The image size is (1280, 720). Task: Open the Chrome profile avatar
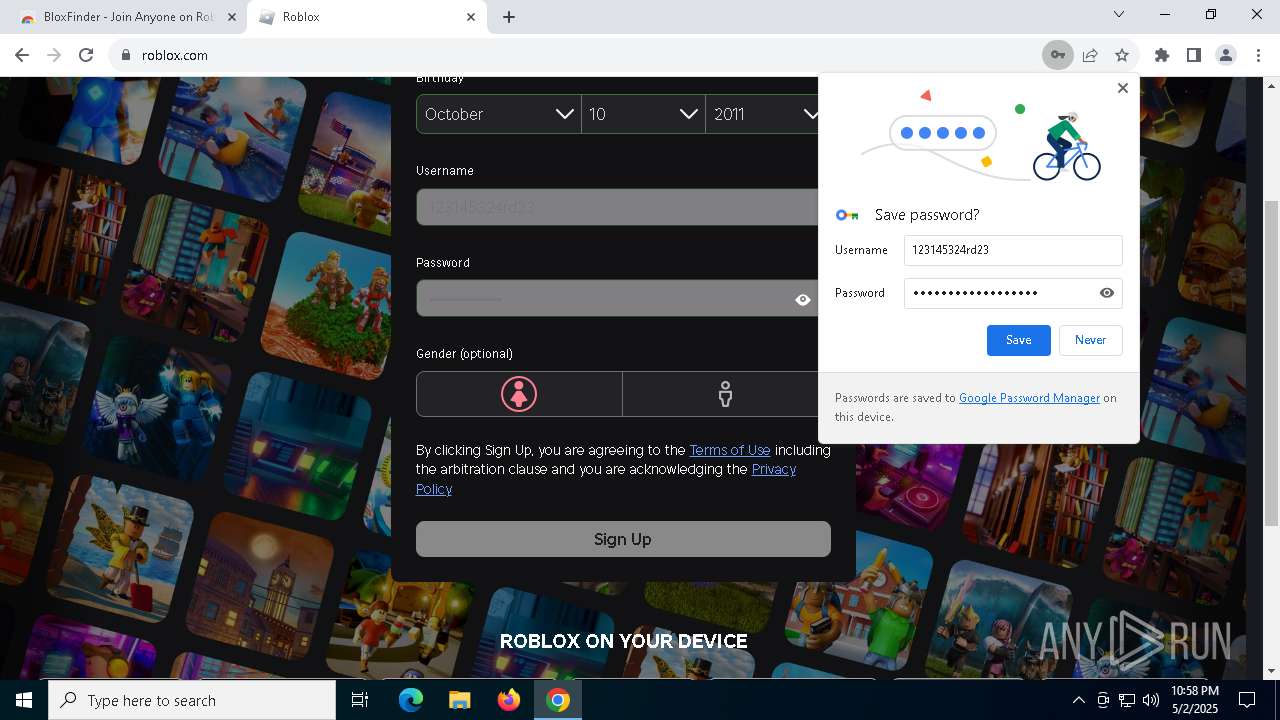click(1226, 55)
